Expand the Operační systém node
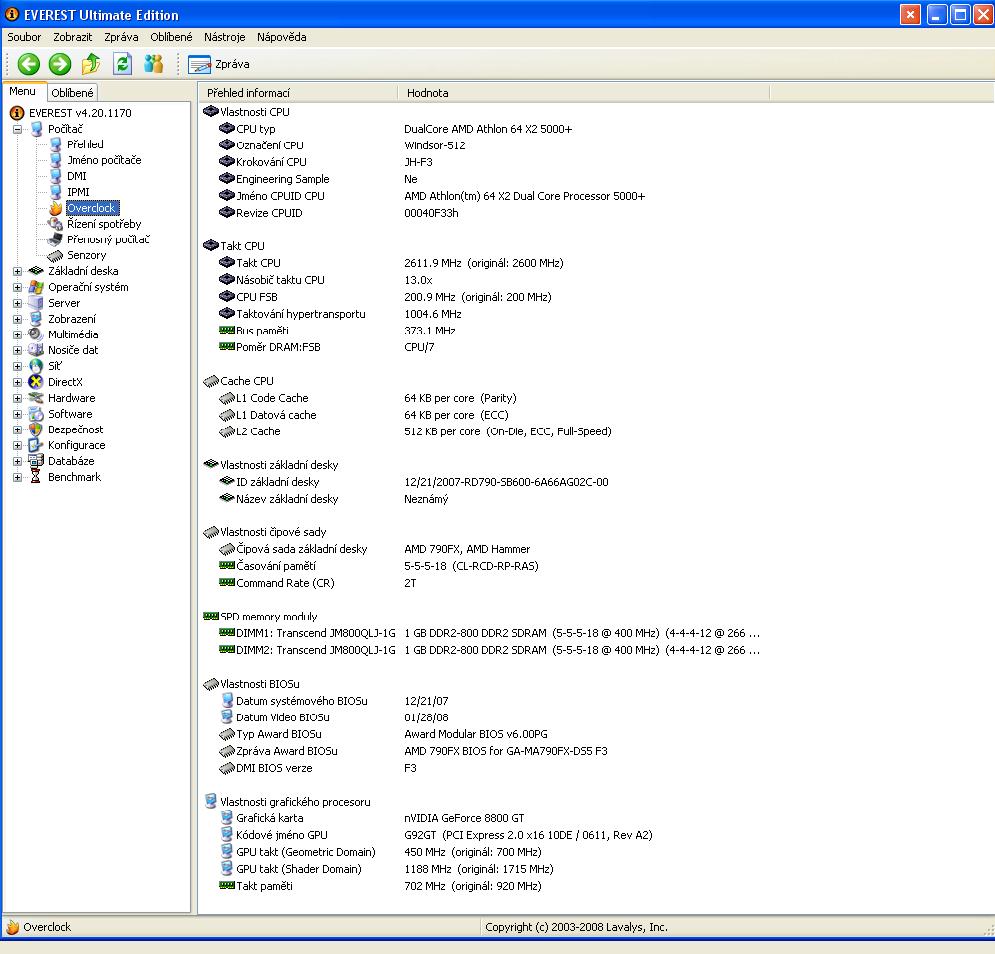 coord(17,287)
